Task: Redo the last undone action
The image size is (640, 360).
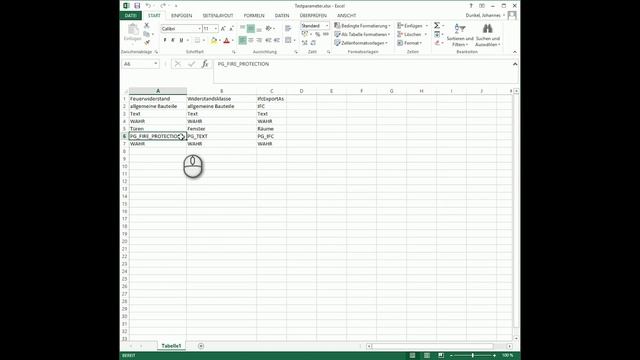Action: pyautogui.click(x=163, y=6)
